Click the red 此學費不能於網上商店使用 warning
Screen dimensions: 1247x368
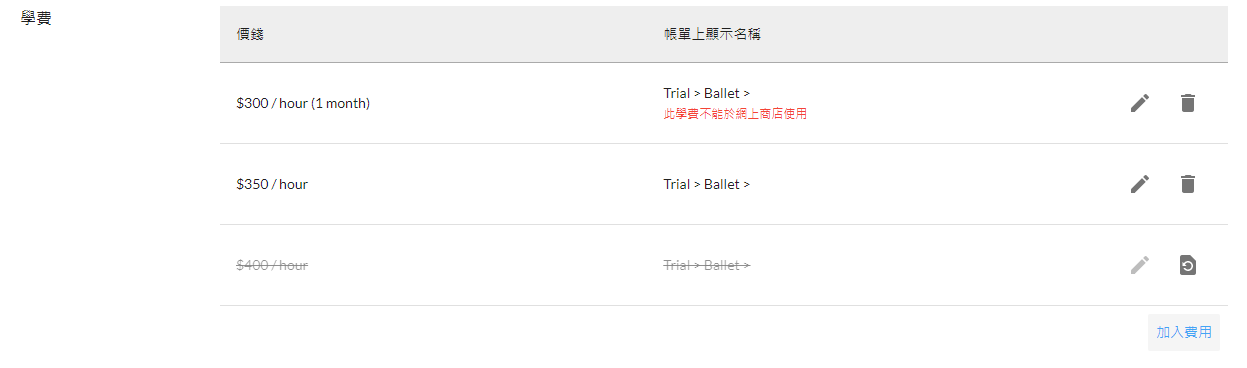click(x=735, y=114)
